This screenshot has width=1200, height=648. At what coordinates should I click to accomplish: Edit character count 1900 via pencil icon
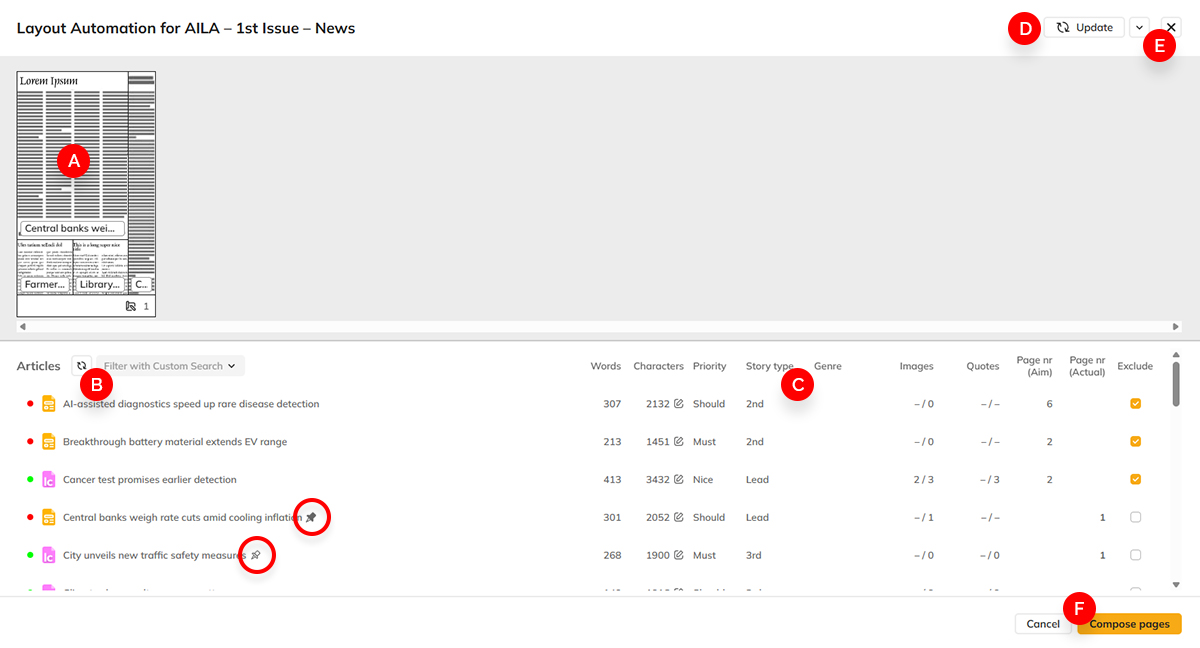click(x=679, y=555)
